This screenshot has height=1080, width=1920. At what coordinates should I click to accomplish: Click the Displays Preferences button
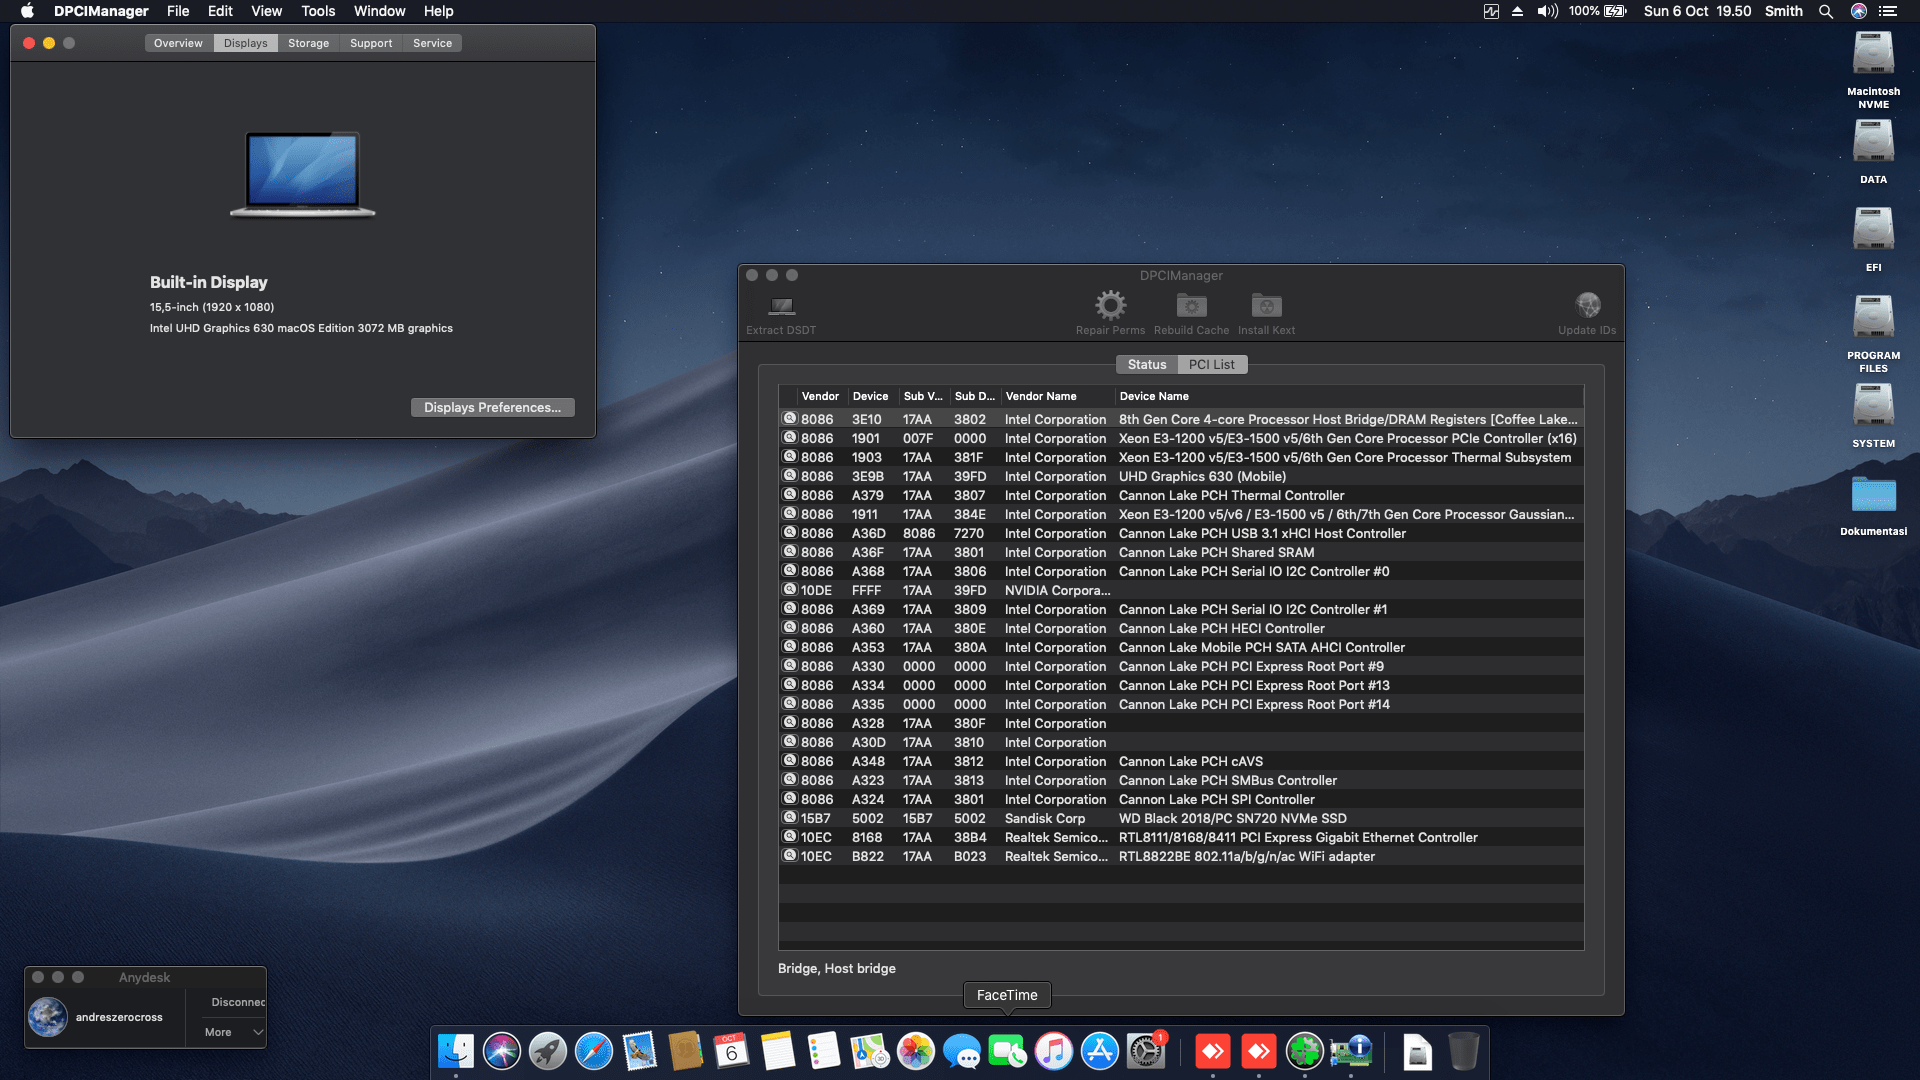coord(492,407)
